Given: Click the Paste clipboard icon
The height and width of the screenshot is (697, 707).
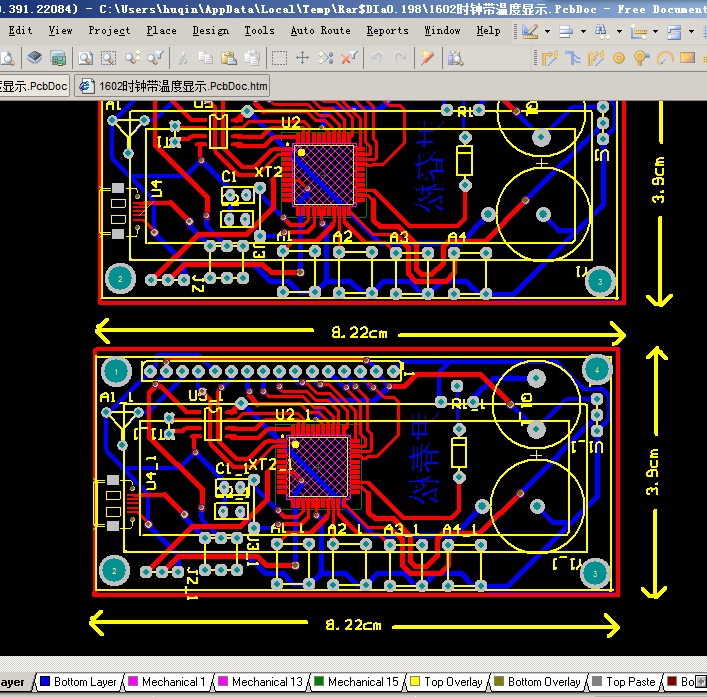Looking at the screenshot, I should [x=229, y=58].
